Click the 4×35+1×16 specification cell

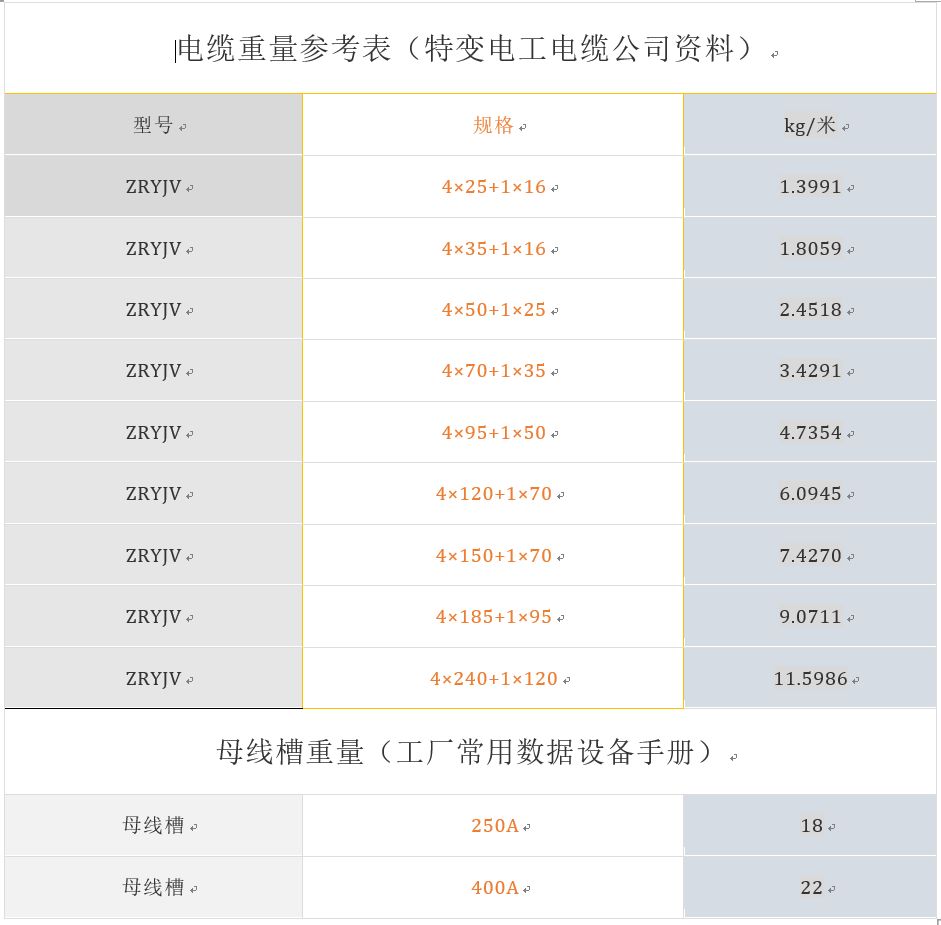(494, 249)
